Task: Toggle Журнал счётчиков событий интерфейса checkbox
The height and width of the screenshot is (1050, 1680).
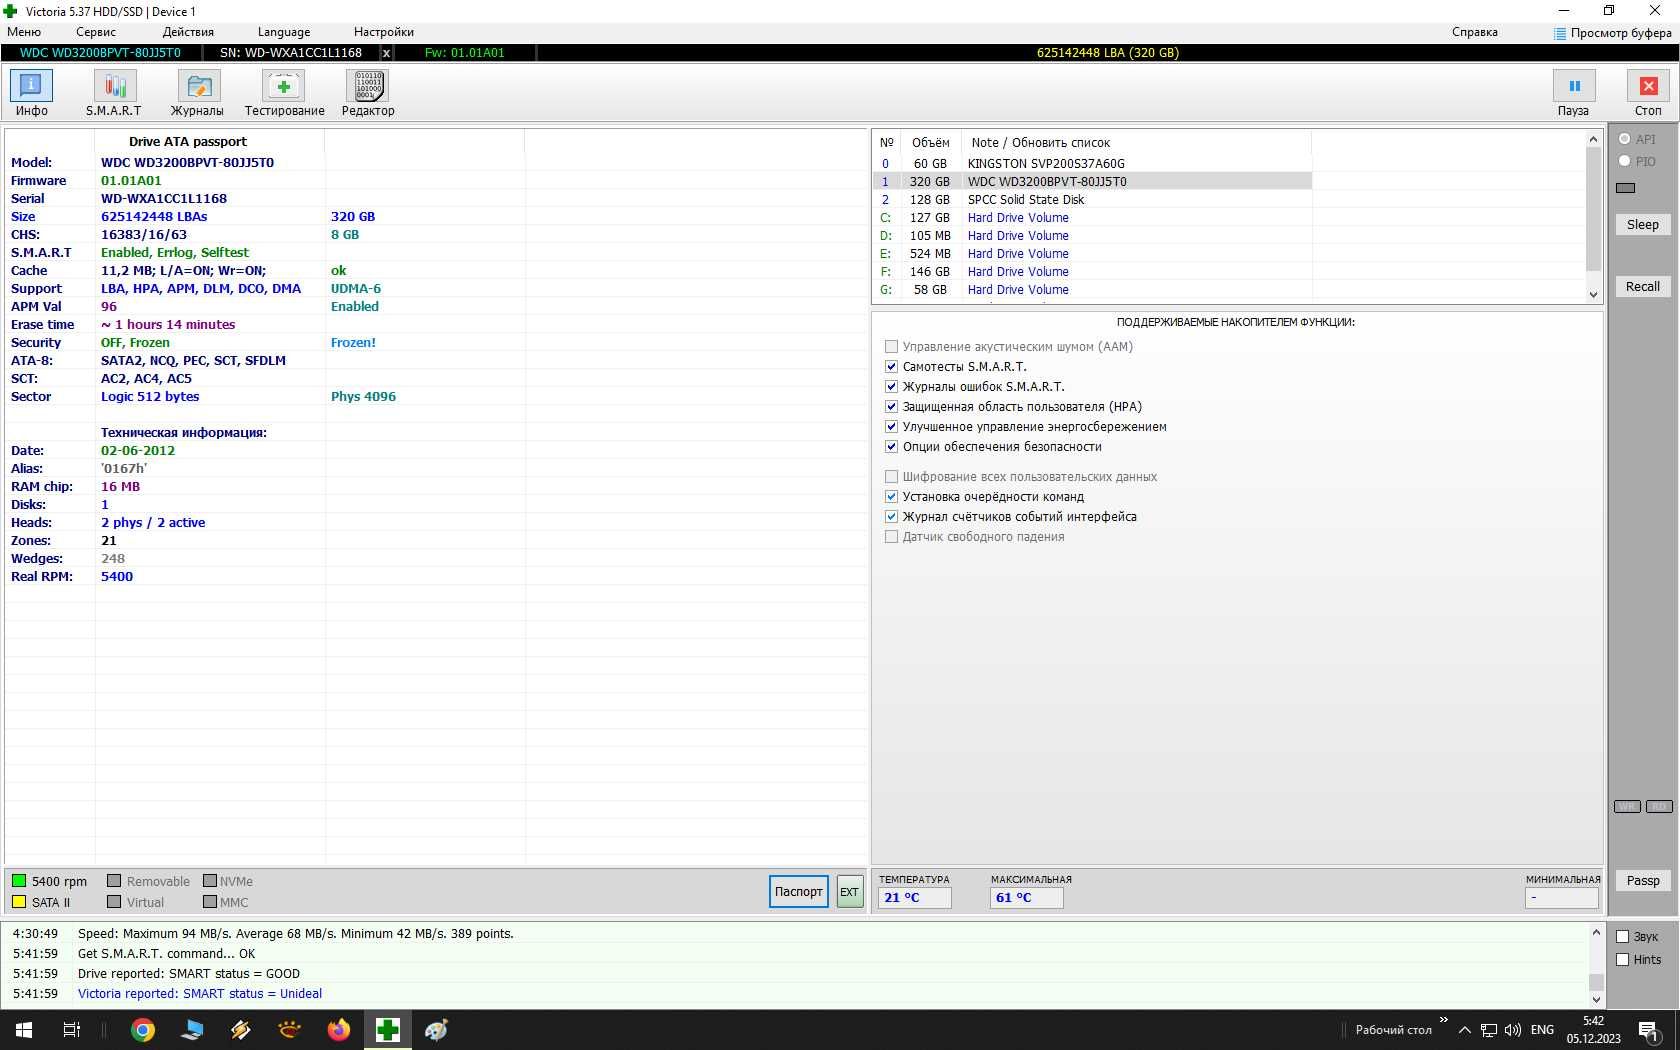Action: pos(891,517)
